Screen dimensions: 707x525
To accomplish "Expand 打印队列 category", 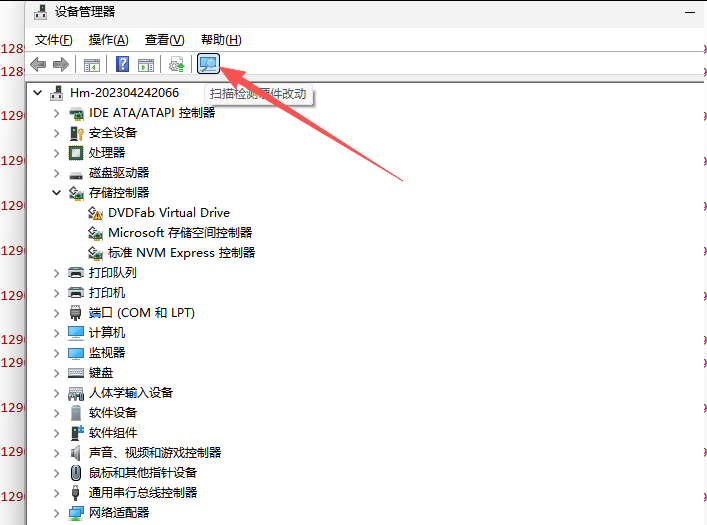I will tap(56, 273).
